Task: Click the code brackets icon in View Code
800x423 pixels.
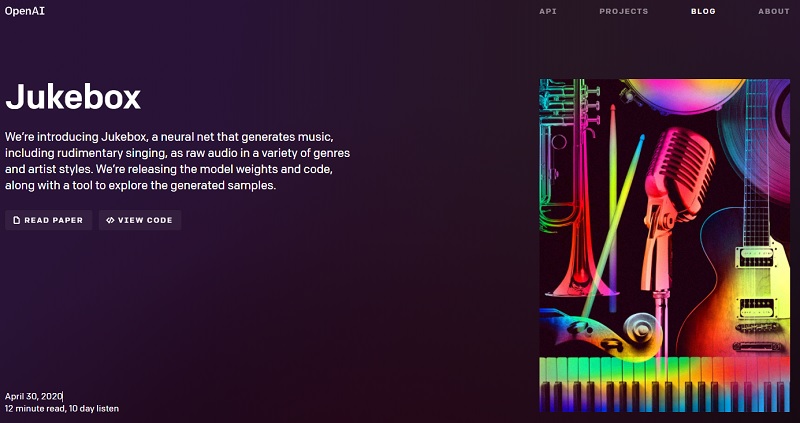Action: point(110,220)
